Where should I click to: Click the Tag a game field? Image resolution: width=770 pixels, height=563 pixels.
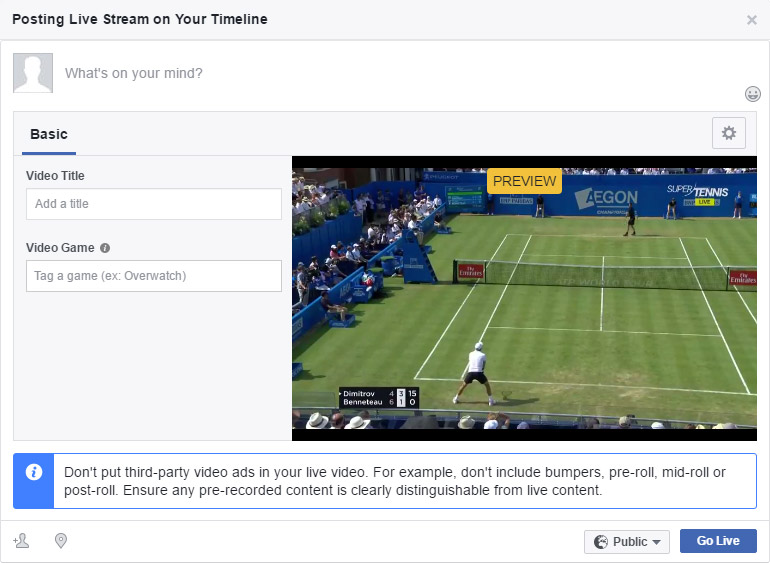[154, 276]
